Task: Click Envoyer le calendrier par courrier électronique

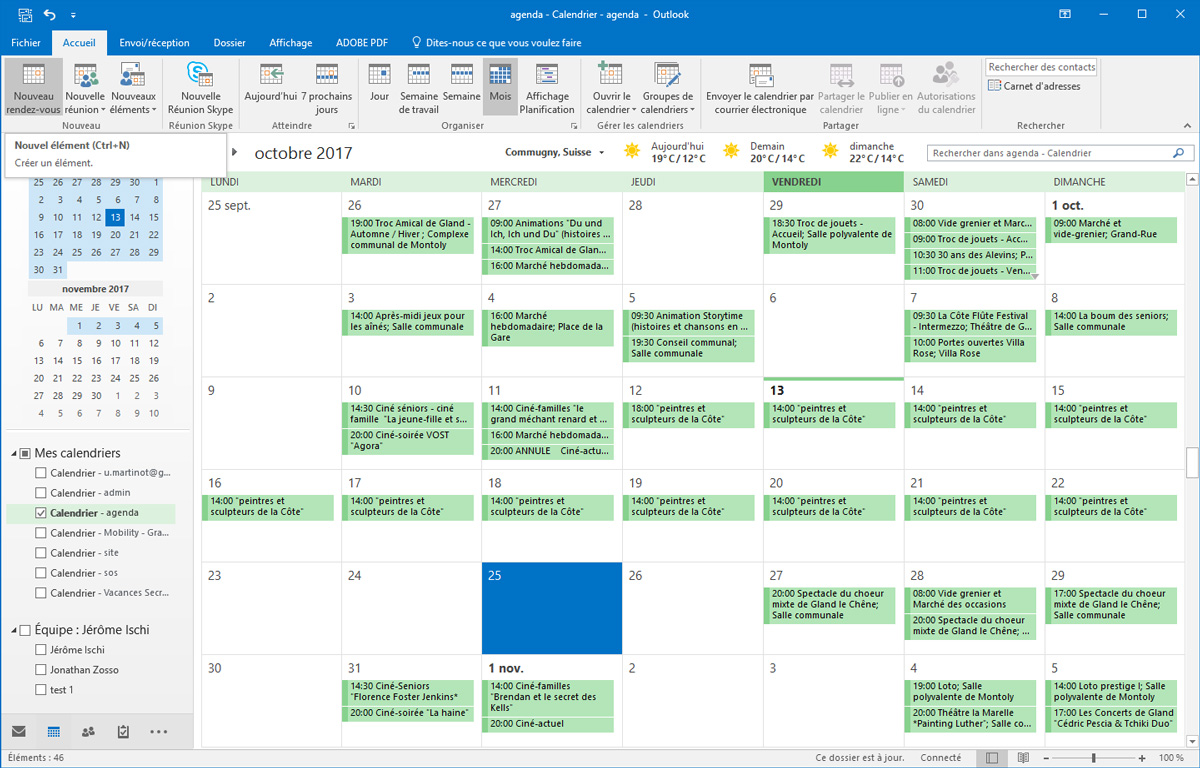Action: 760,87
